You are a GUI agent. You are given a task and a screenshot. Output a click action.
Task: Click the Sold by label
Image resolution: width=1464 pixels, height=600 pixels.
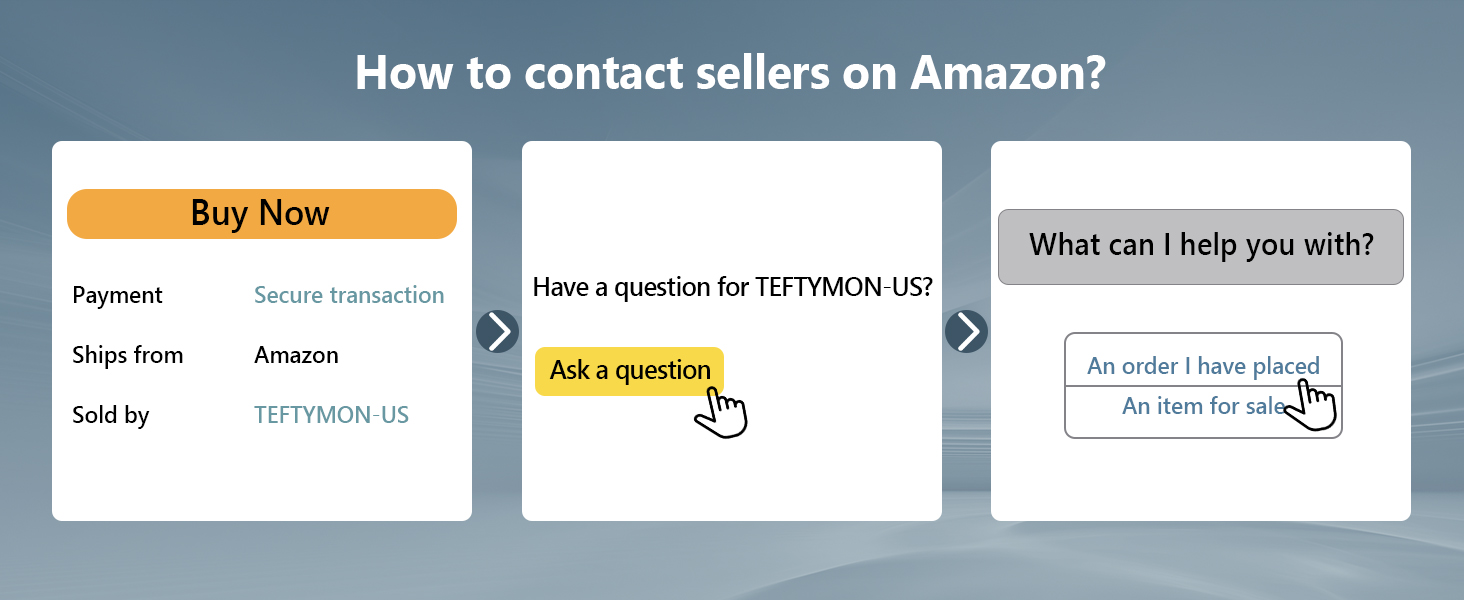pyautogui.click(x=110, y=415)
